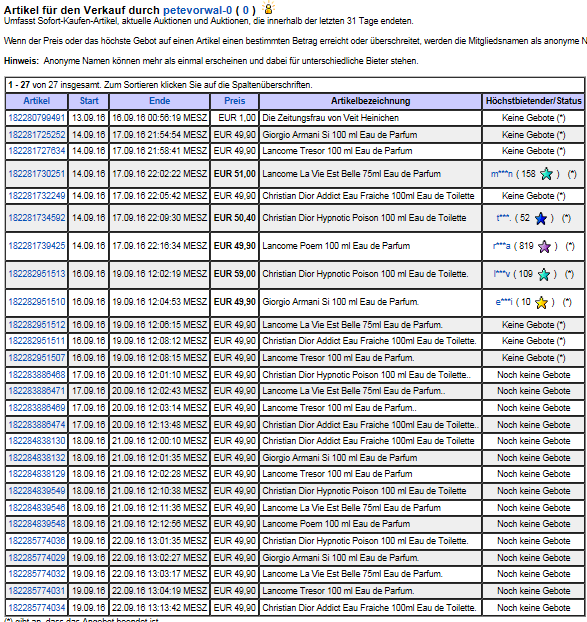Click the blue star next to t***.
The width and height of the screenshot is (587, 622).
541,218
